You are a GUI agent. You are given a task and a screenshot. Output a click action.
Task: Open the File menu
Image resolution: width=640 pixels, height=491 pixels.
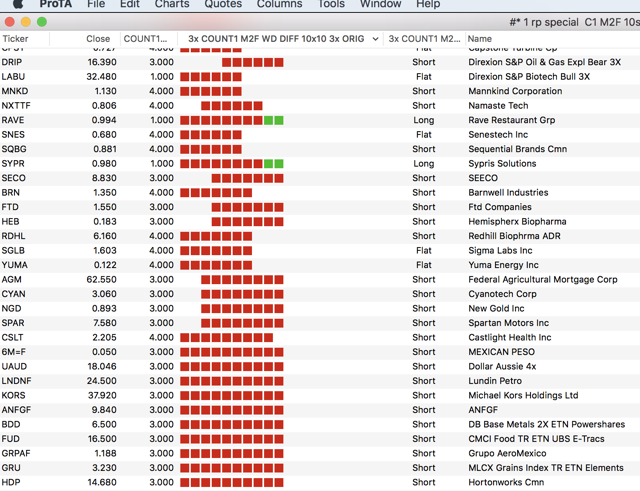point(96,4)
